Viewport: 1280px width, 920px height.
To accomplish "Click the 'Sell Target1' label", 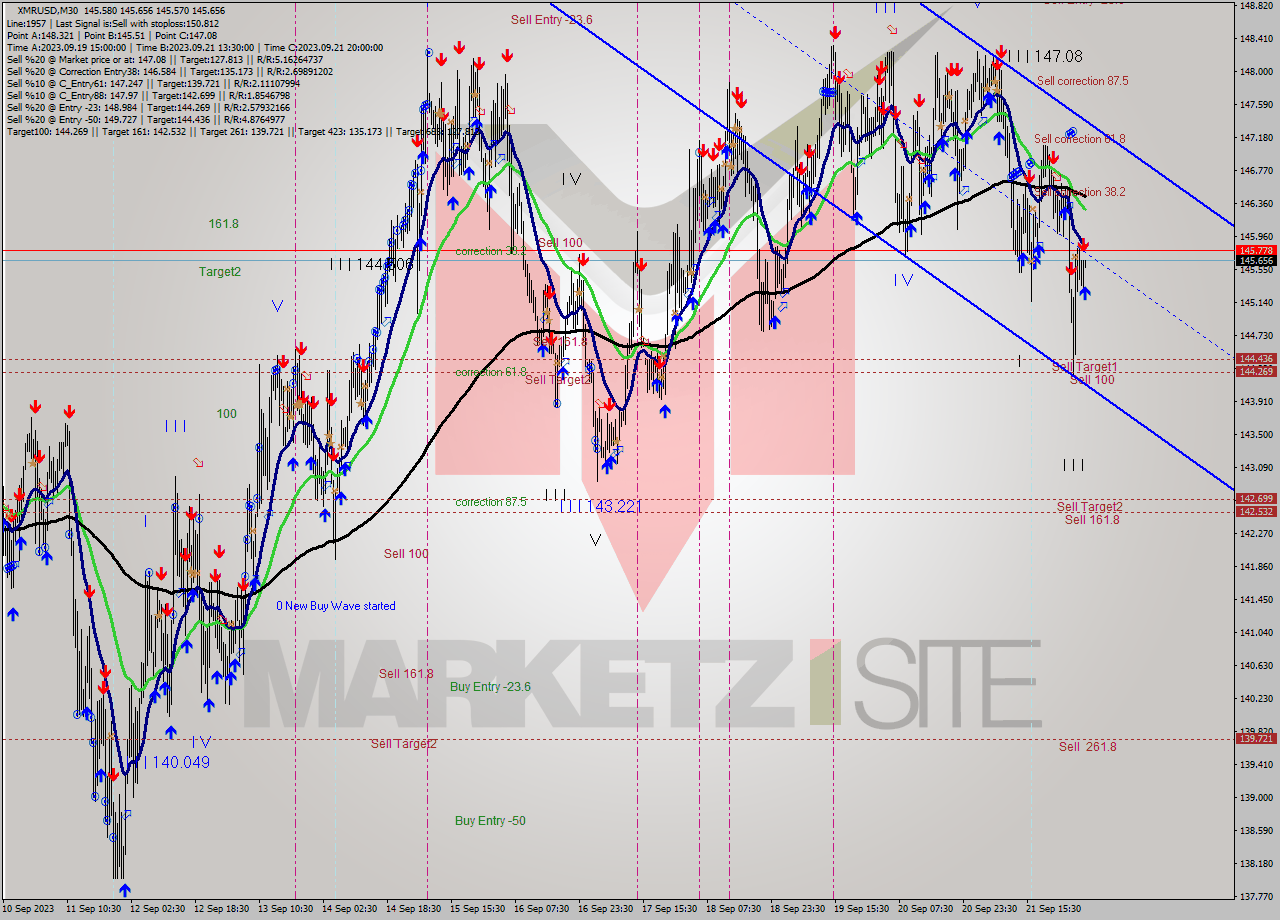I will (x=1084, y=367).
